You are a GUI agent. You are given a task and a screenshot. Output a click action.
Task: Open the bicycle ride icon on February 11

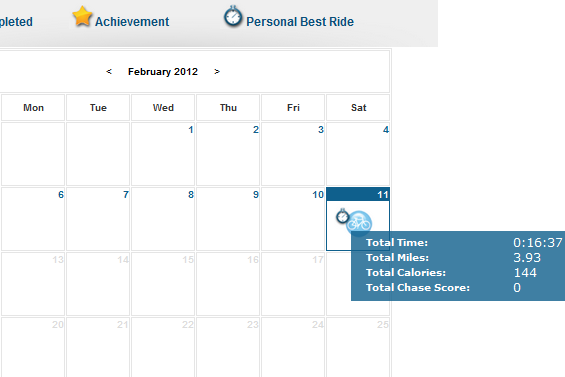pyautogui.click(x=359, y=223)
